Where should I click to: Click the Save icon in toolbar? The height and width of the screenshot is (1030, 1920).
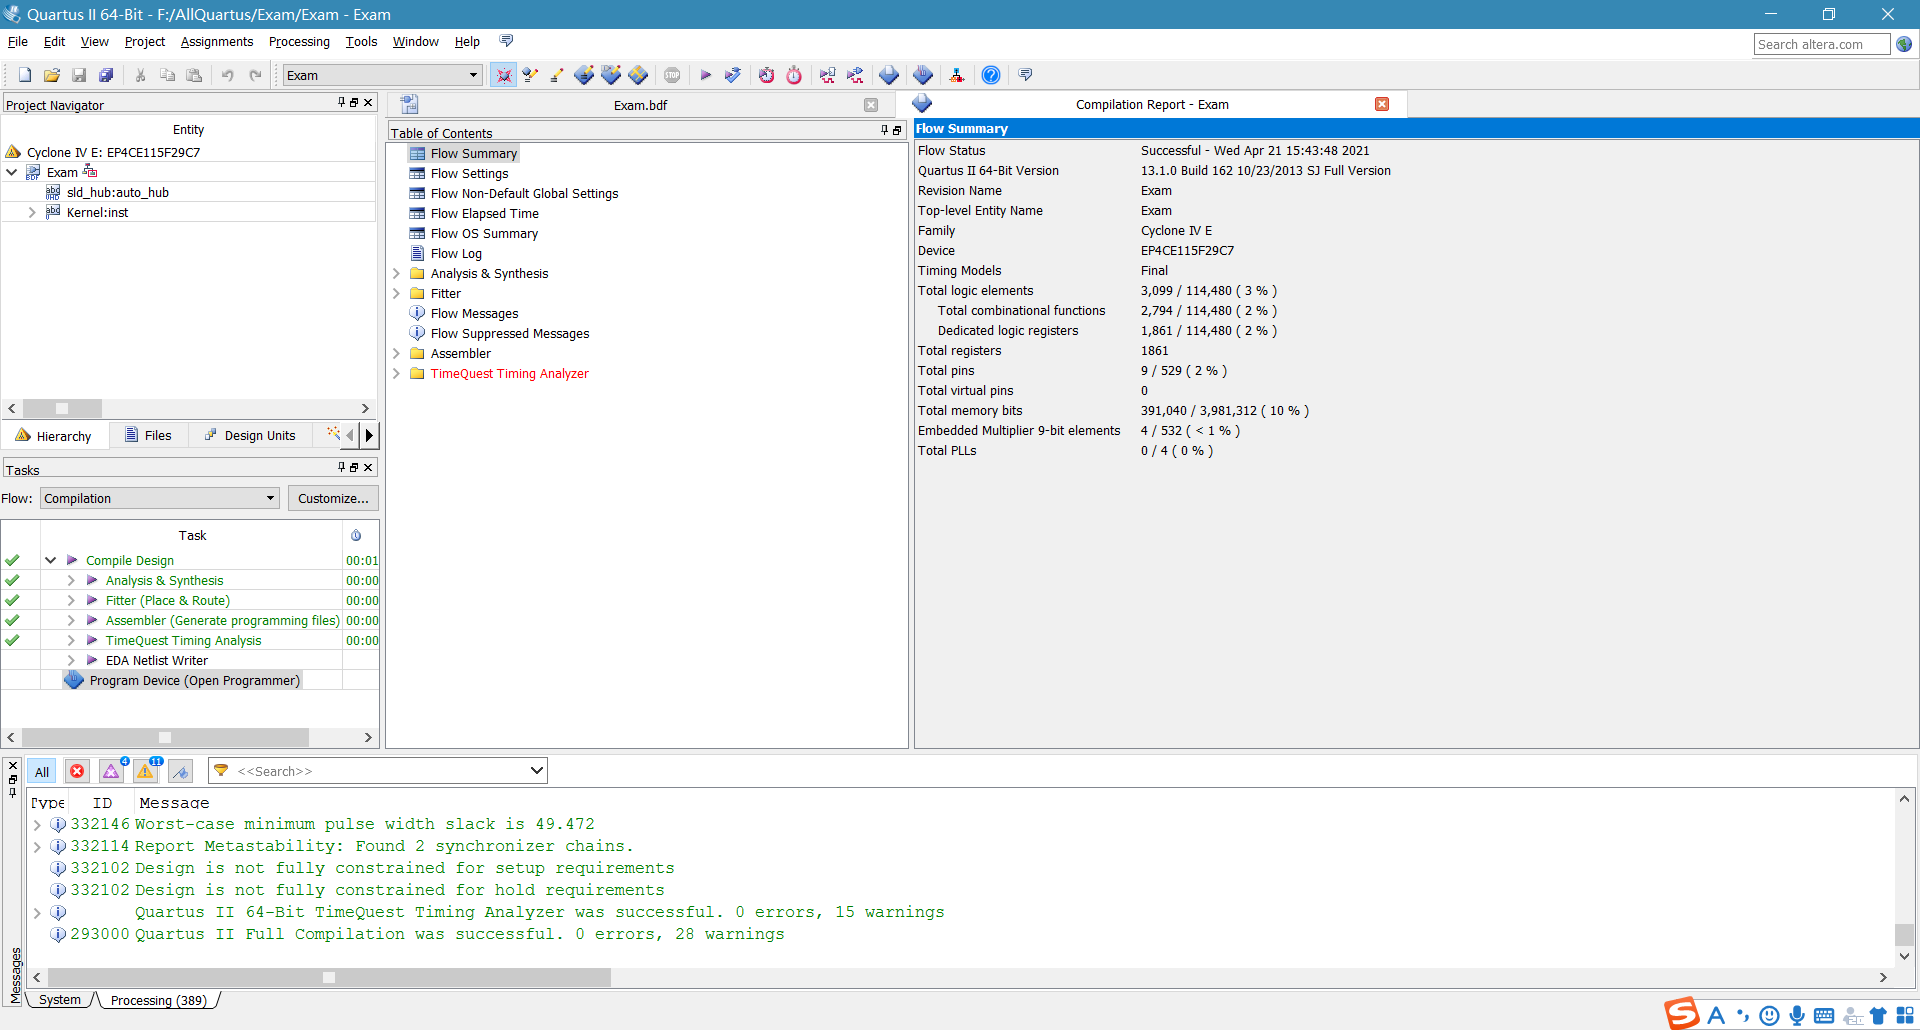[79, 75]
